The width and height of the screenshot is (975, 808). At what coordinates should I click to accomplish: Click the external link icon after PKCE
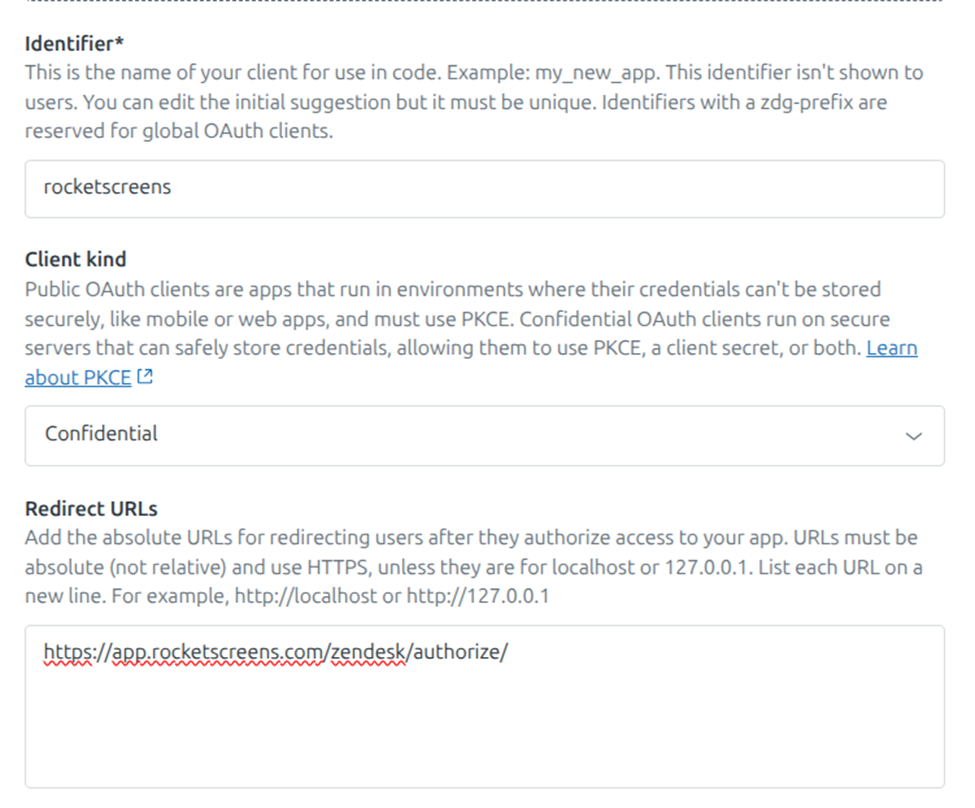click(145, 378)
